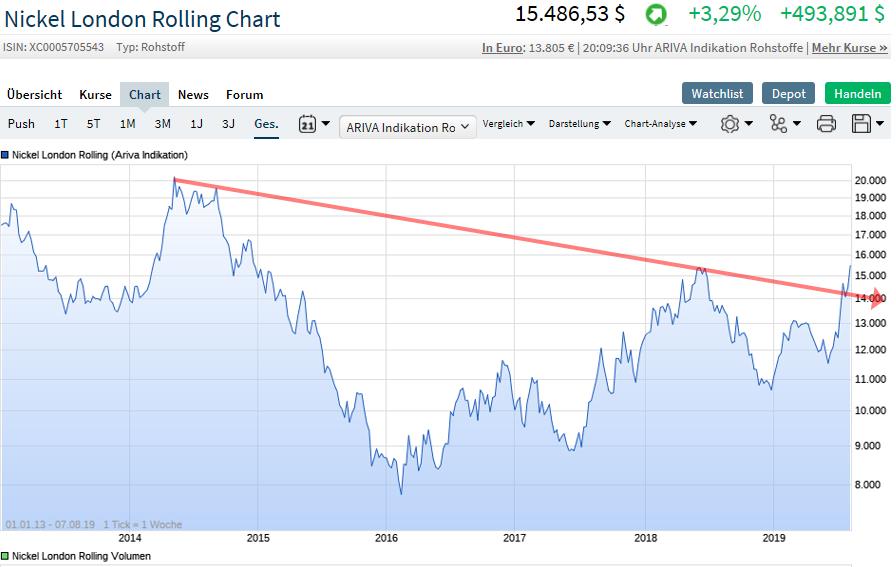
Task: Open the Darstellung display dropdown
Action: click(x=580, y=124)
